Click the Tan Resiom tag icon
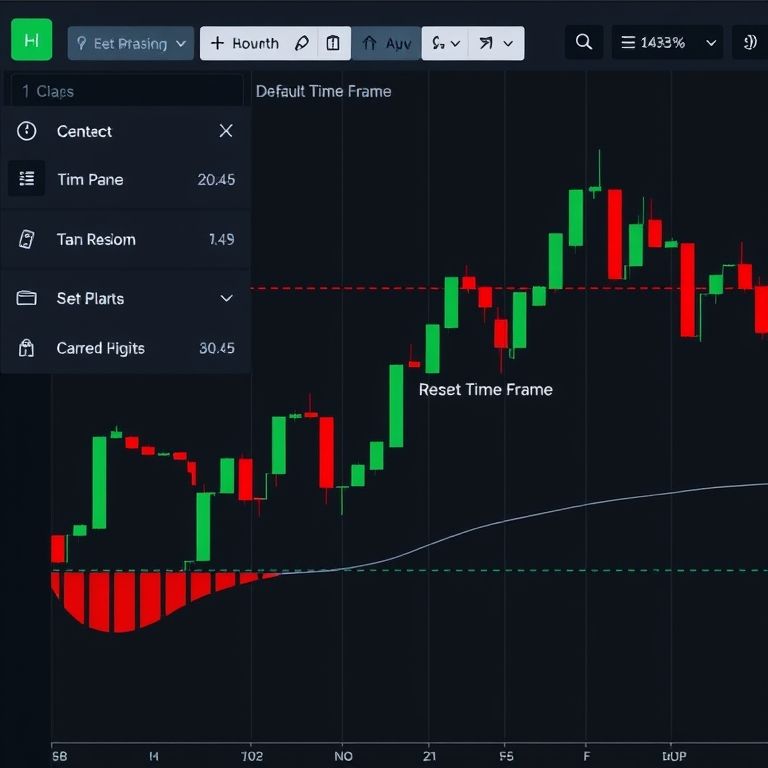Viewport: 768px width, 768px height. [x=27, y=239]
